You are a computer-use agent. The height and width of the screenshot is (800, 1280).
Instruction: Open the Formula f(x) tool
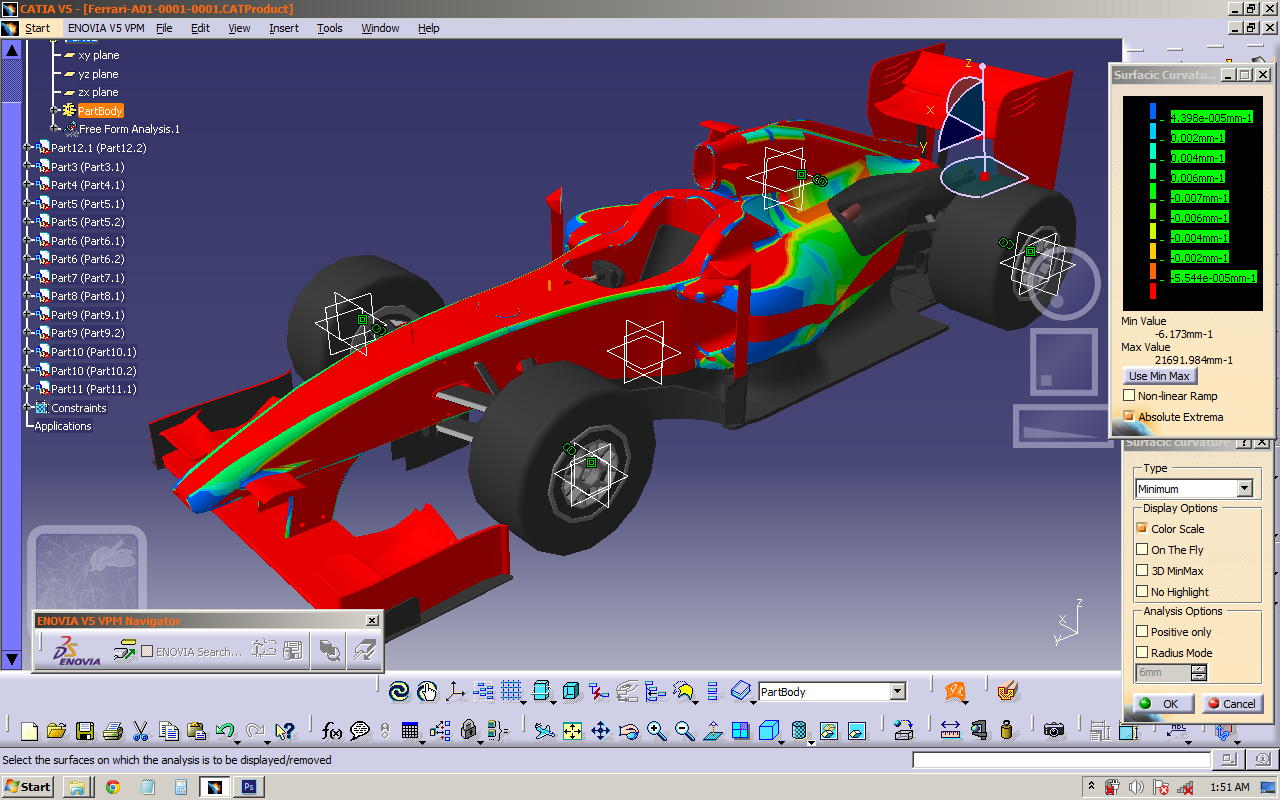(x=333, y=731)
